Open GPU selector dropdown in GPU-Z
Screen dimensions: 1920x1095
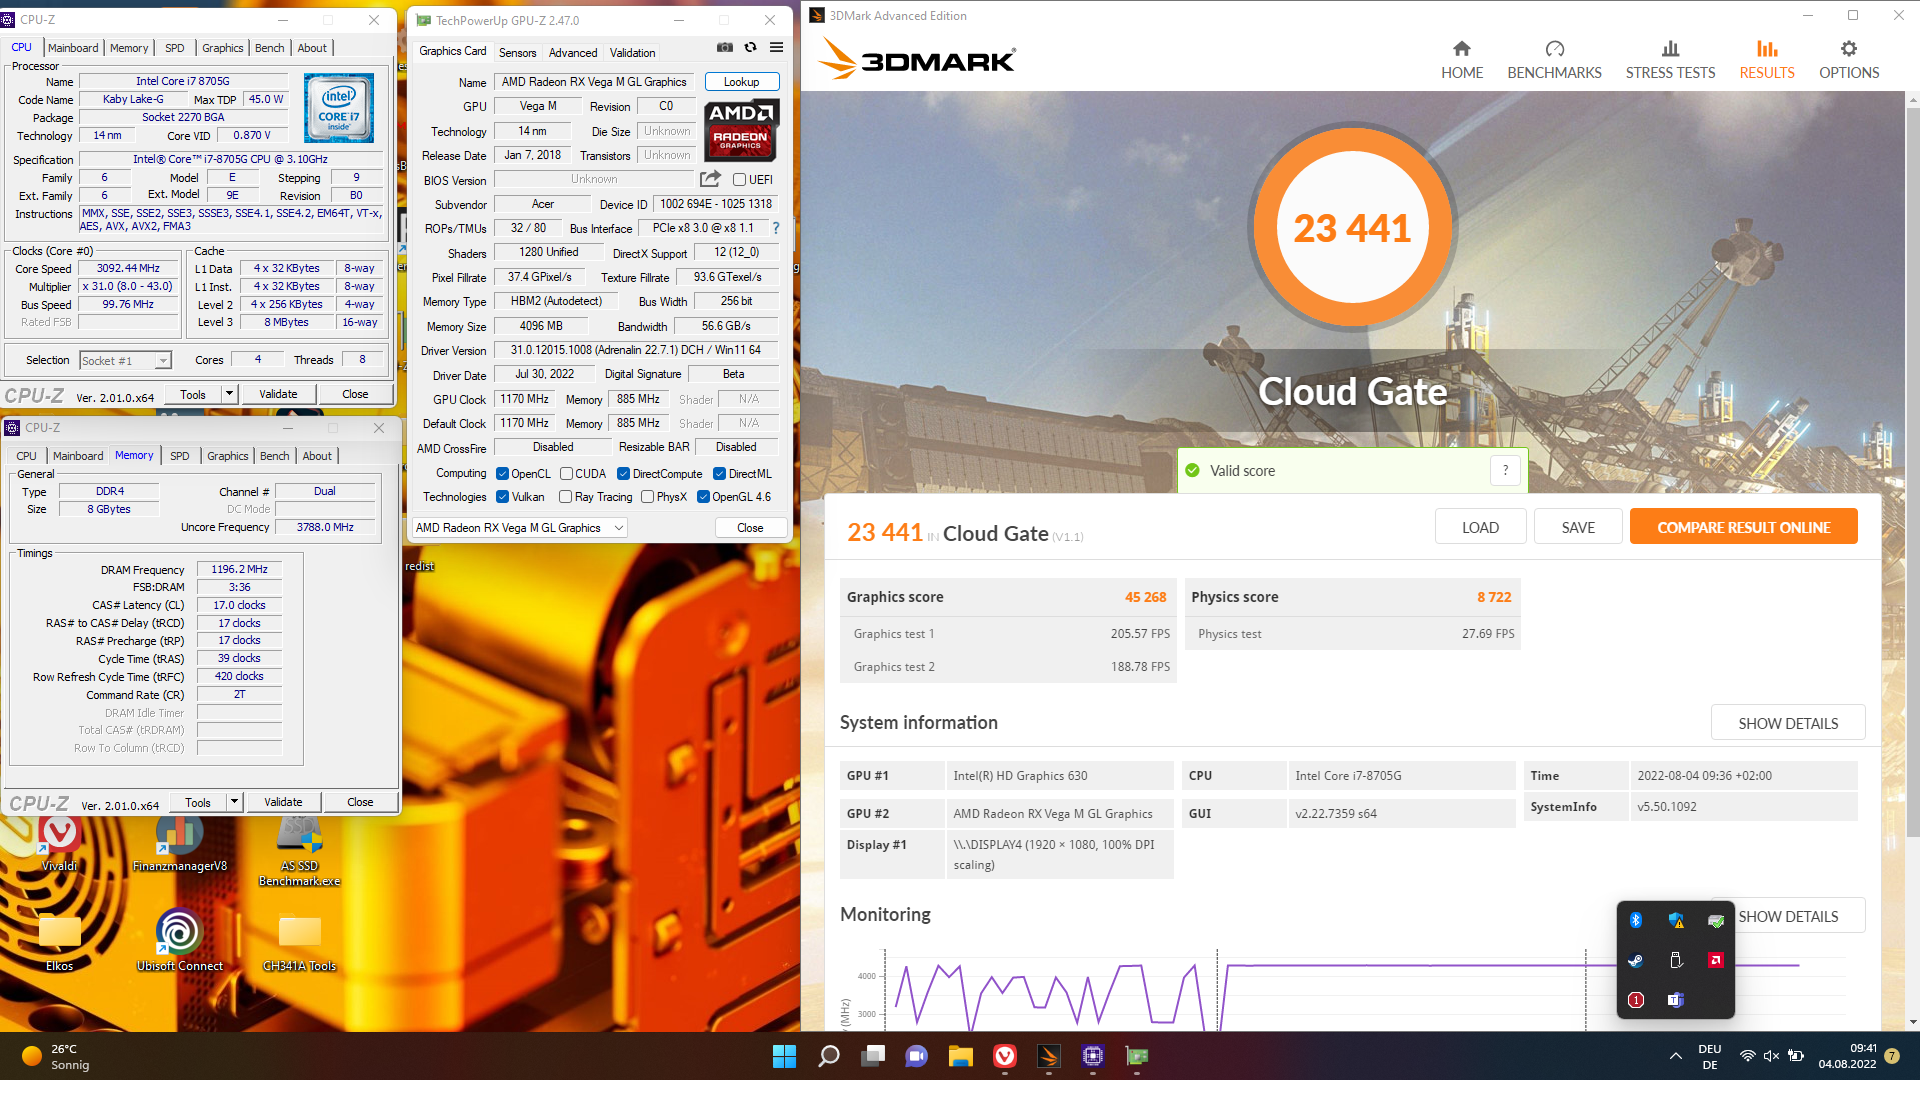point(520,528)
